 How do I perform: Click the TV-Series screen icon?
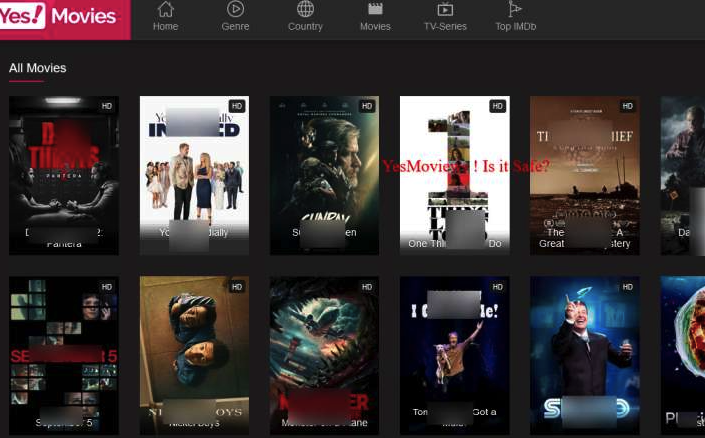pyautogui.click(x=445, y=9)
